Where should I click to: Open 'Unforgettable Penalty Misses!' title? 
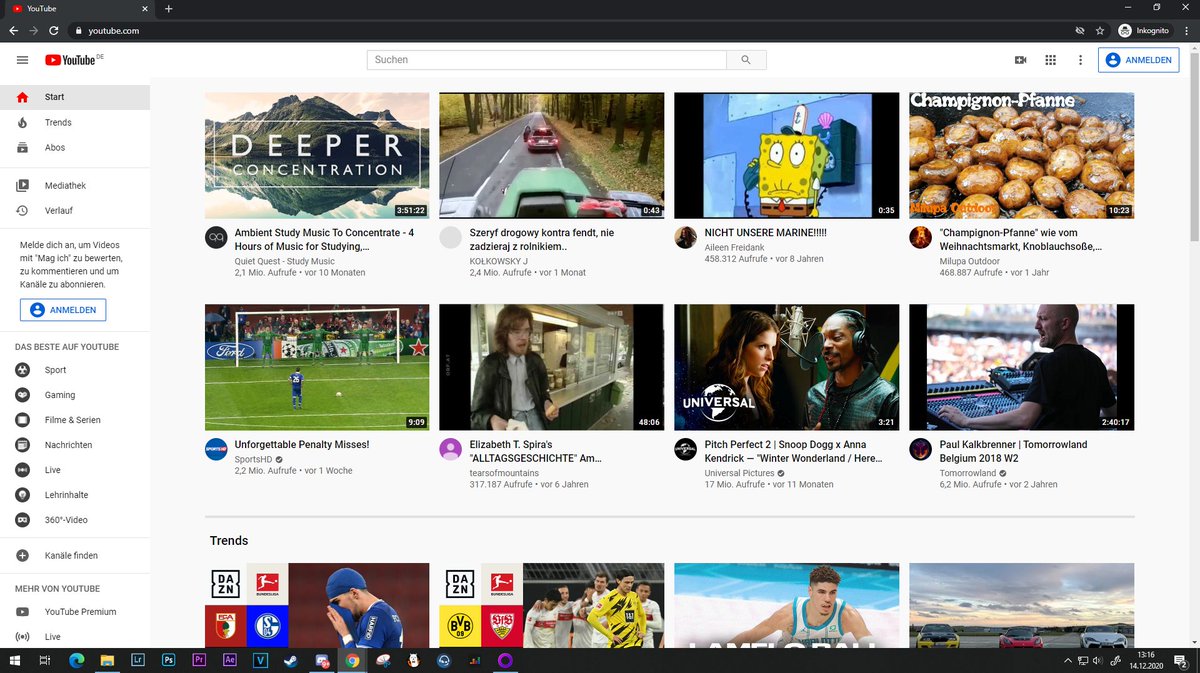[302, 444]
